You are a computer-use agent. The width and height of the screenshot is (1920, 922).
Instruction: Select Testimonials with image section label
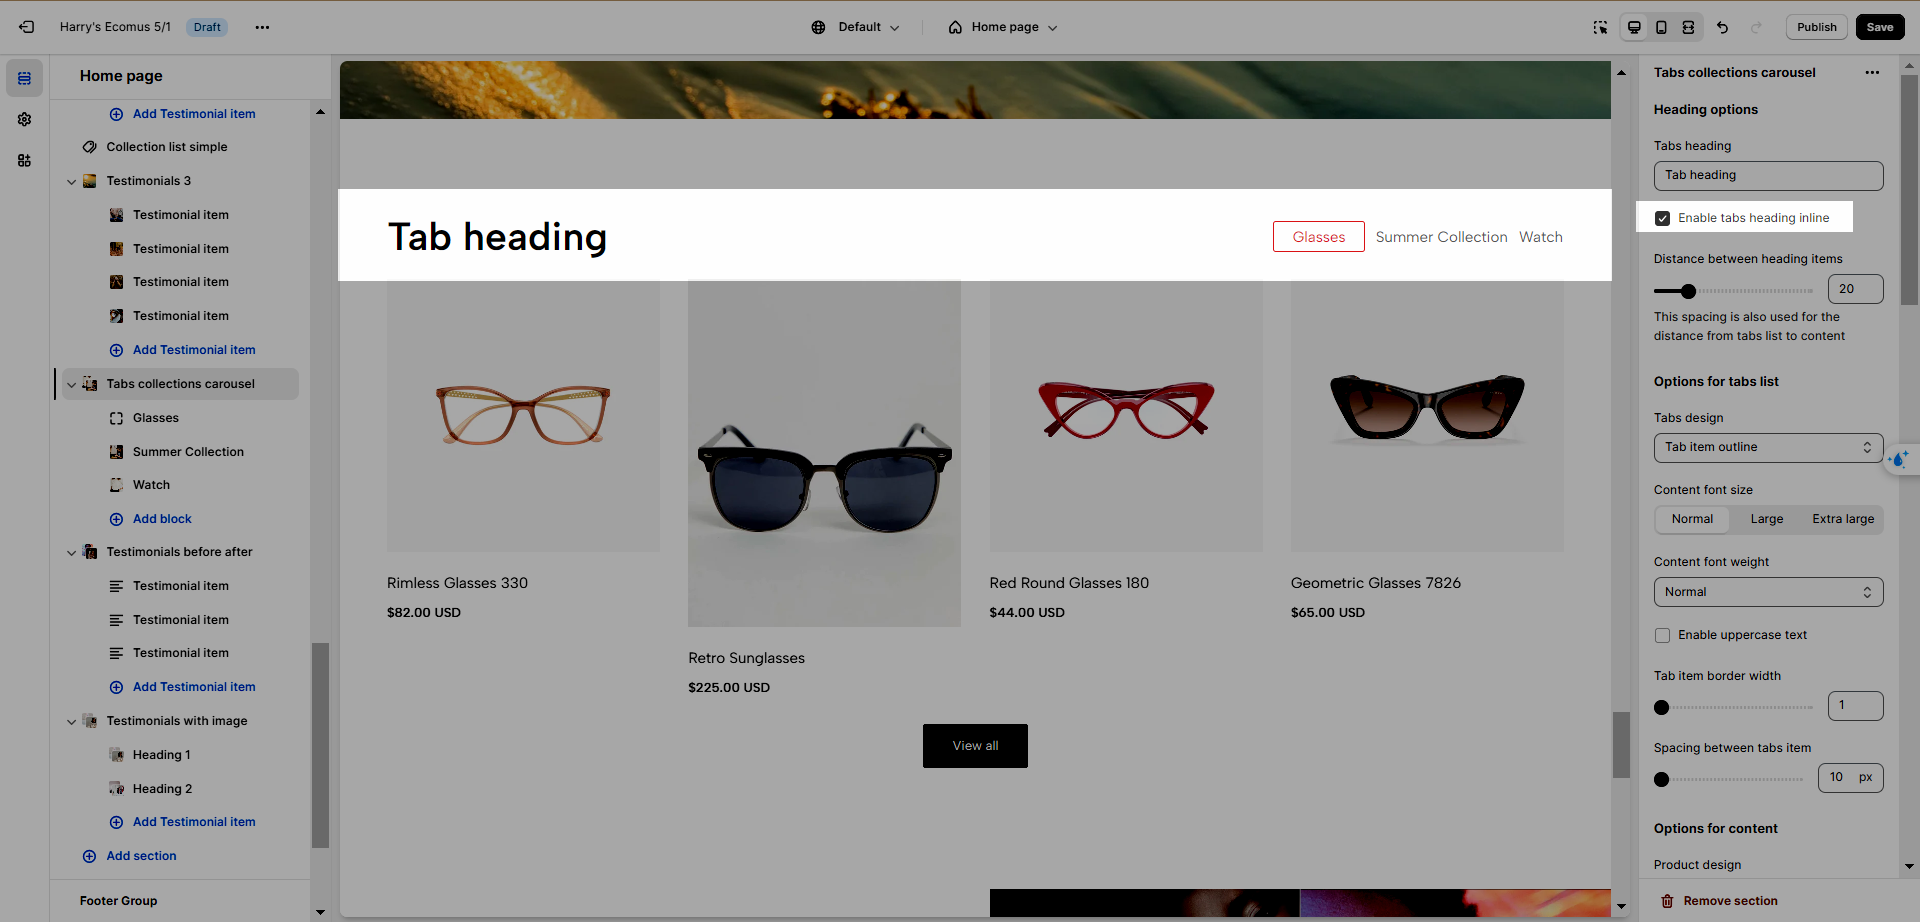(177, 721)
